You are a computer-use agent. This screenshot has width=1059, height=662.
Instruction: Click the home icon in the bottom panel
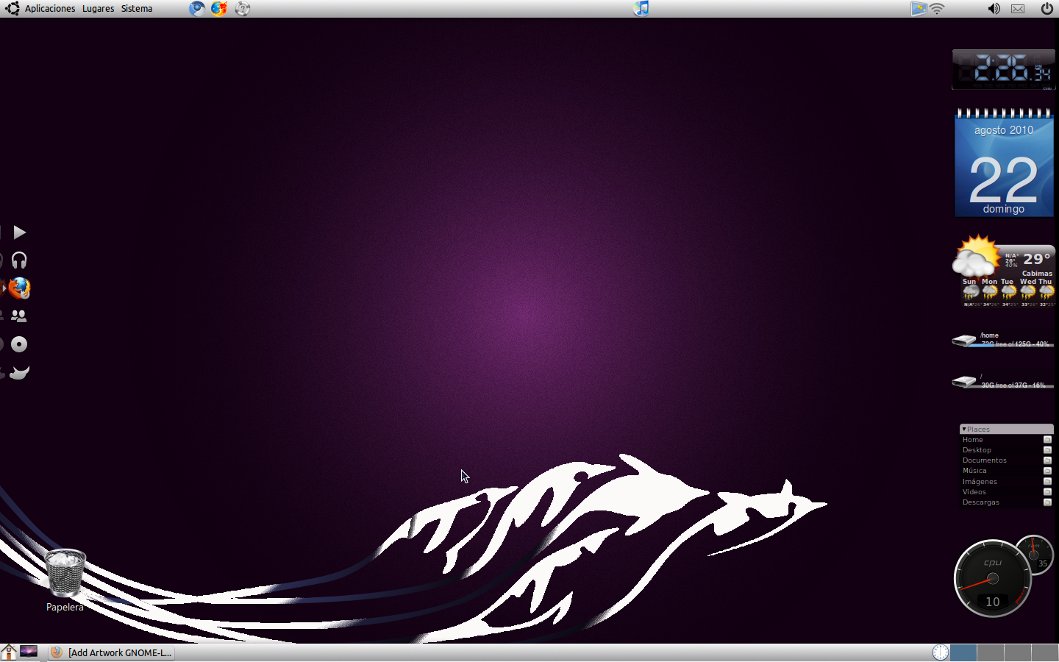[x=9, y=653]
